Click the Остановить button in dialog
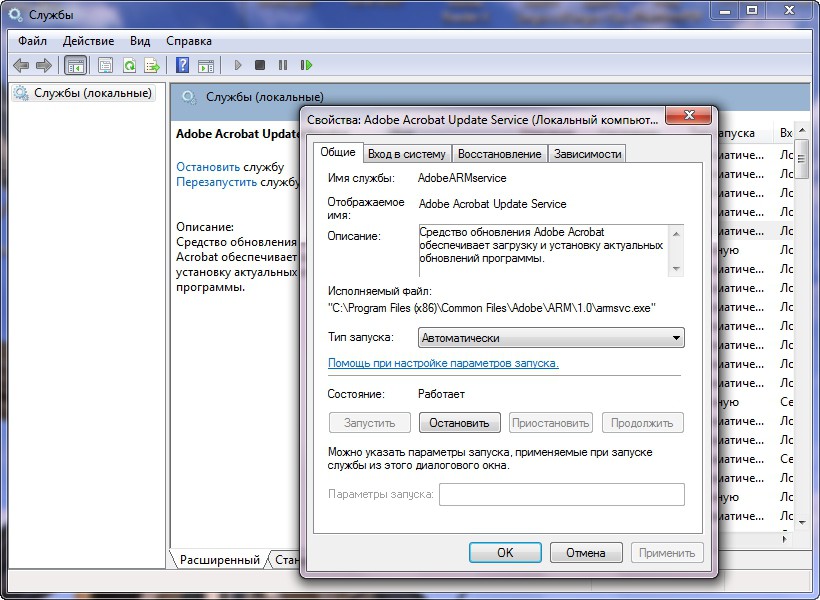Image resolution: width=820 pixels, height=600 pixels. 459,423
